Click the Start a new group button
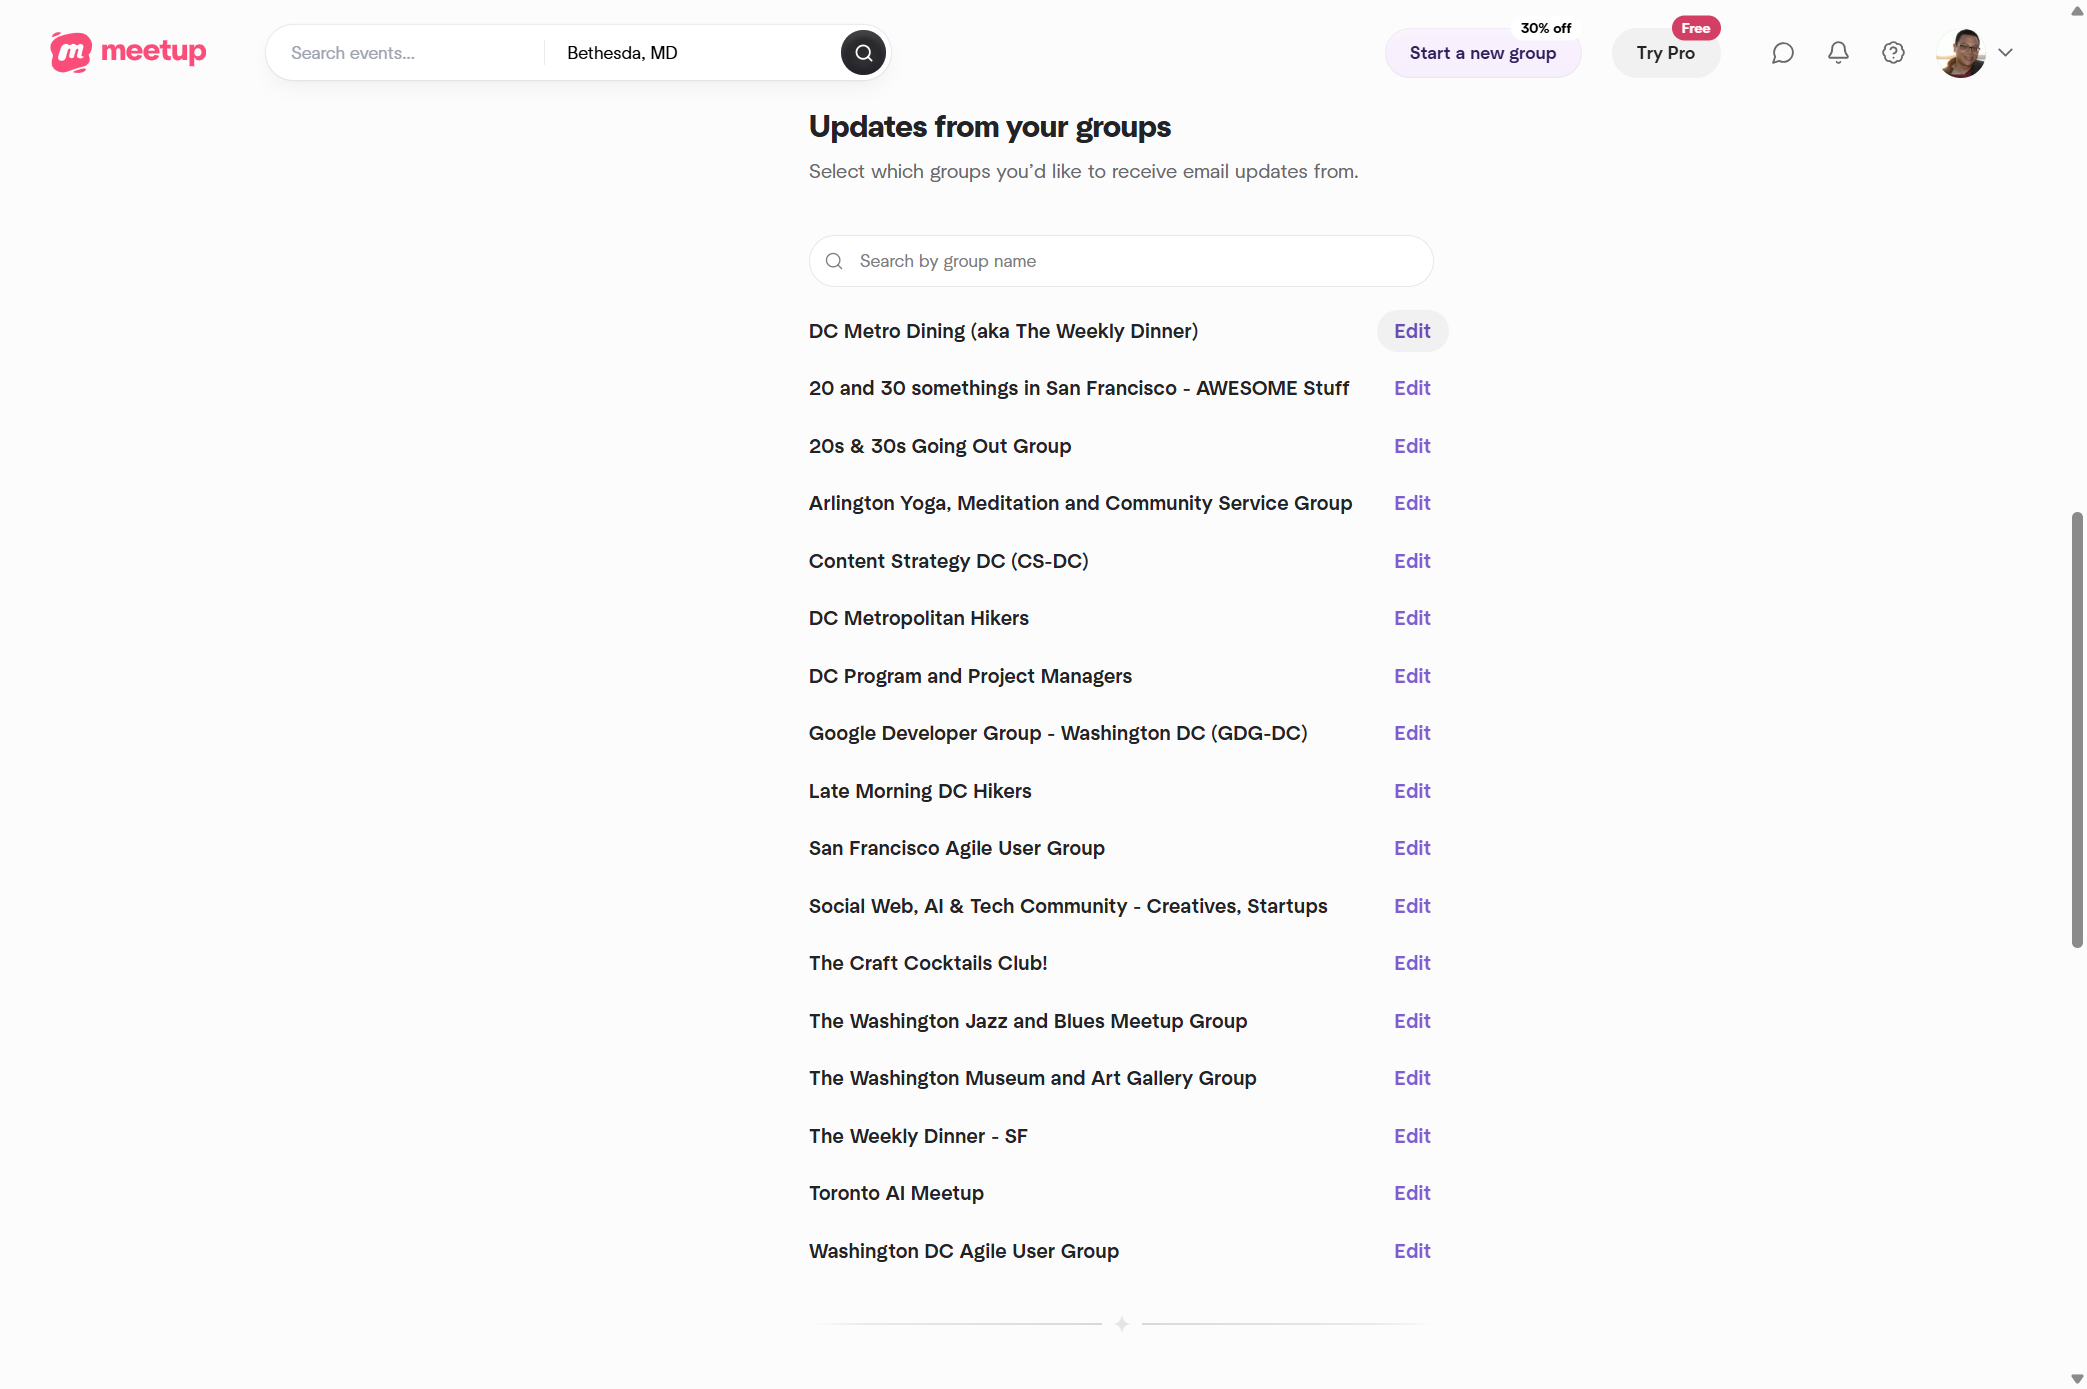This screenshot has width=2087, height=1389. tap(1483, 53)
